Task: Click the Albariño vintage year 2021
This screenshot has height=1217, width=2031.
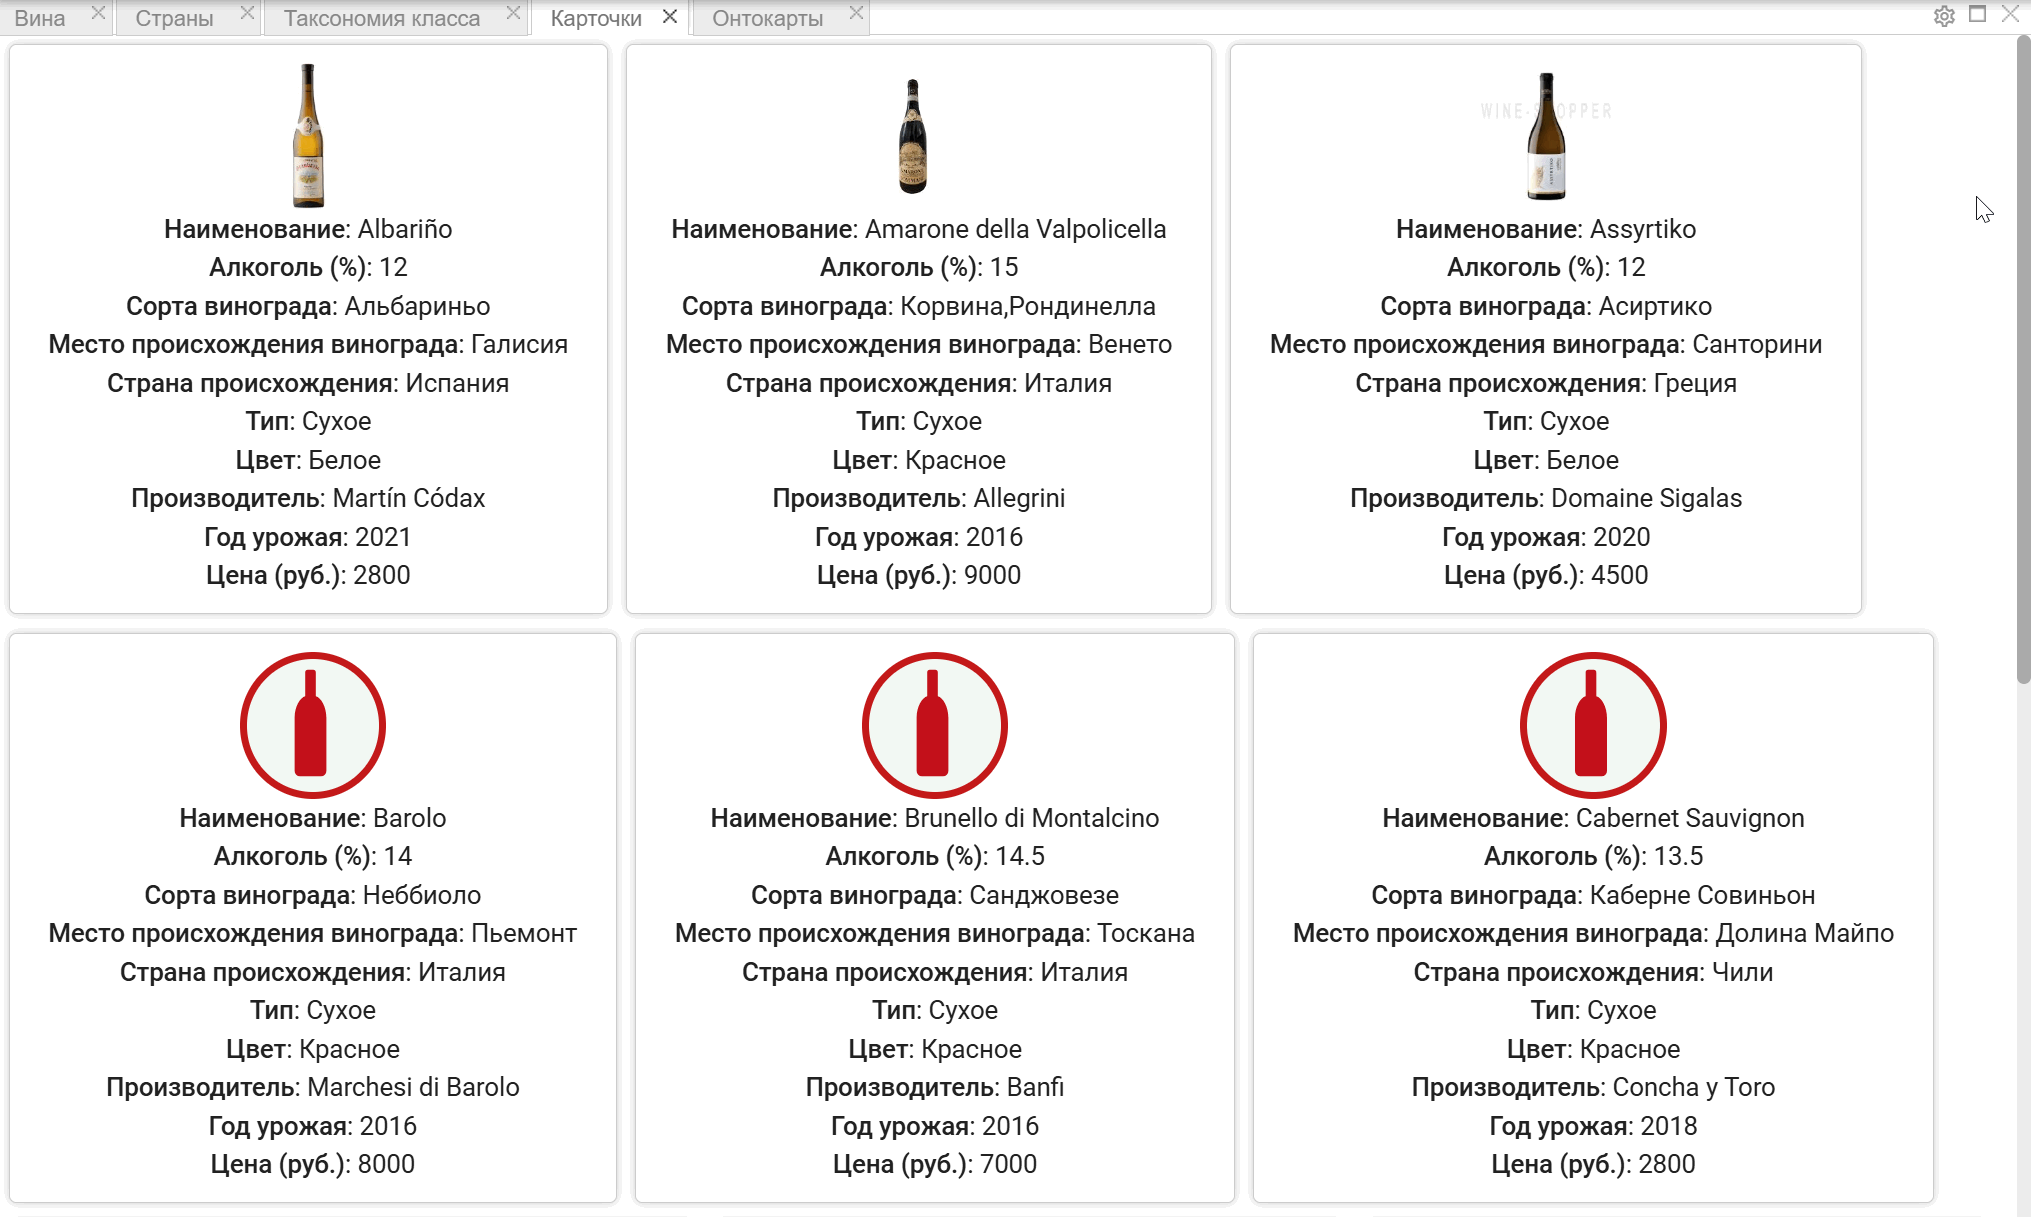Action: 383,537
